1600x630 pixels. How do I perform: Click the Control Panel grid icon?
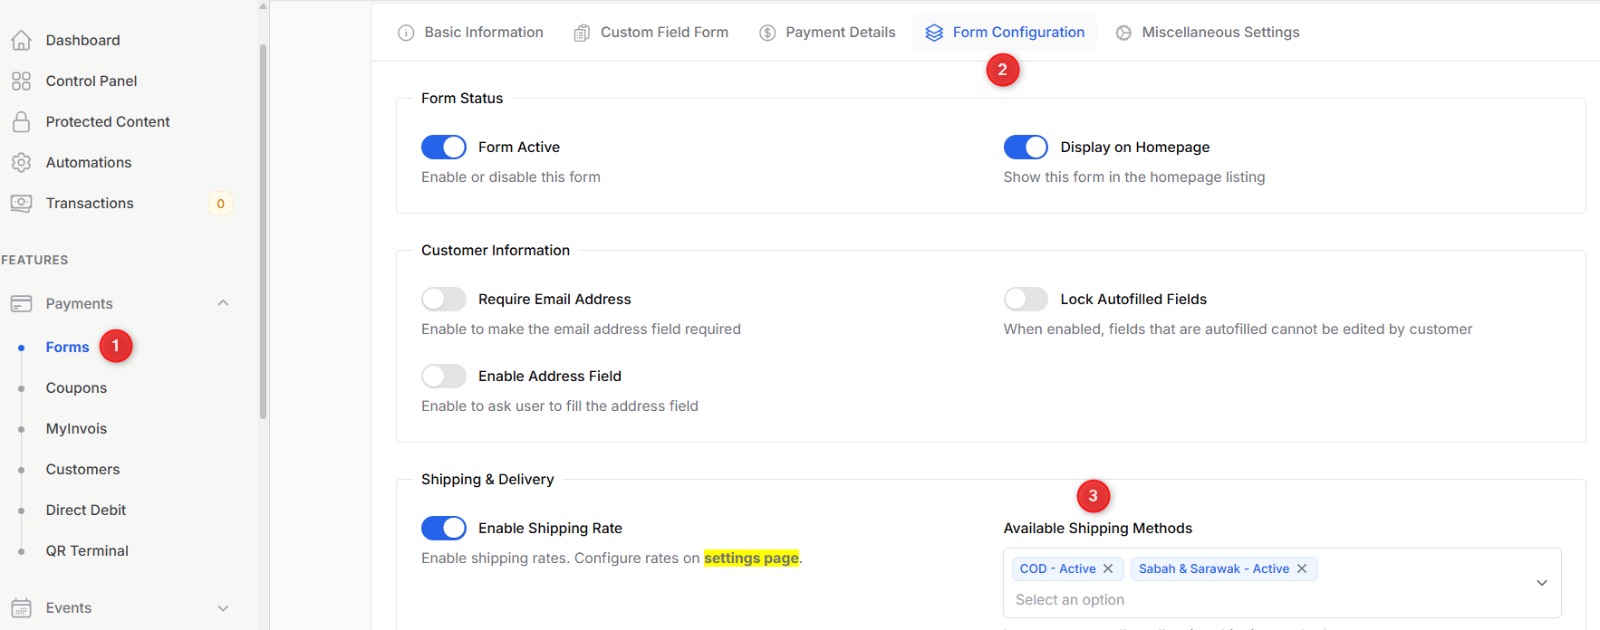click(21, 81)
